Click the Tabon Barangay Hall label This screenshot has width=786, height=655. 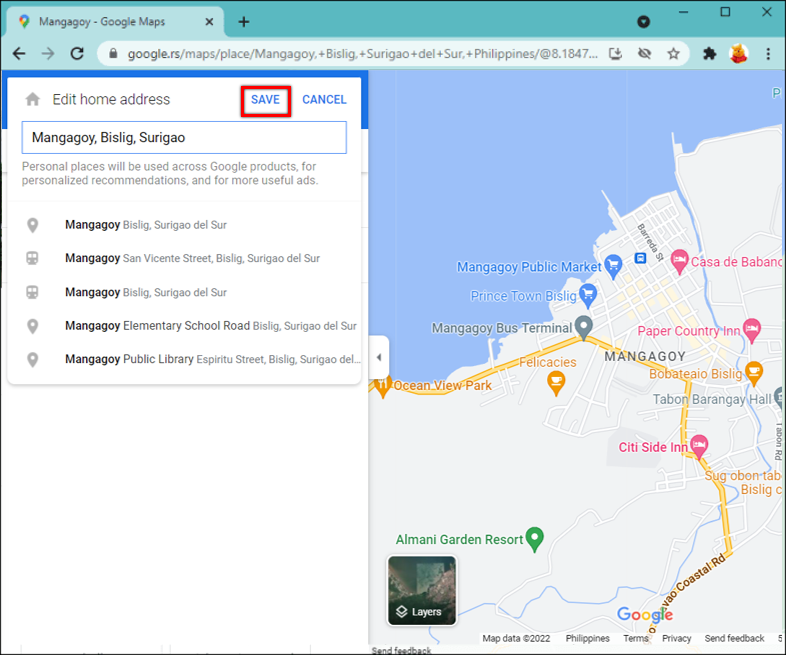[712, 399]
